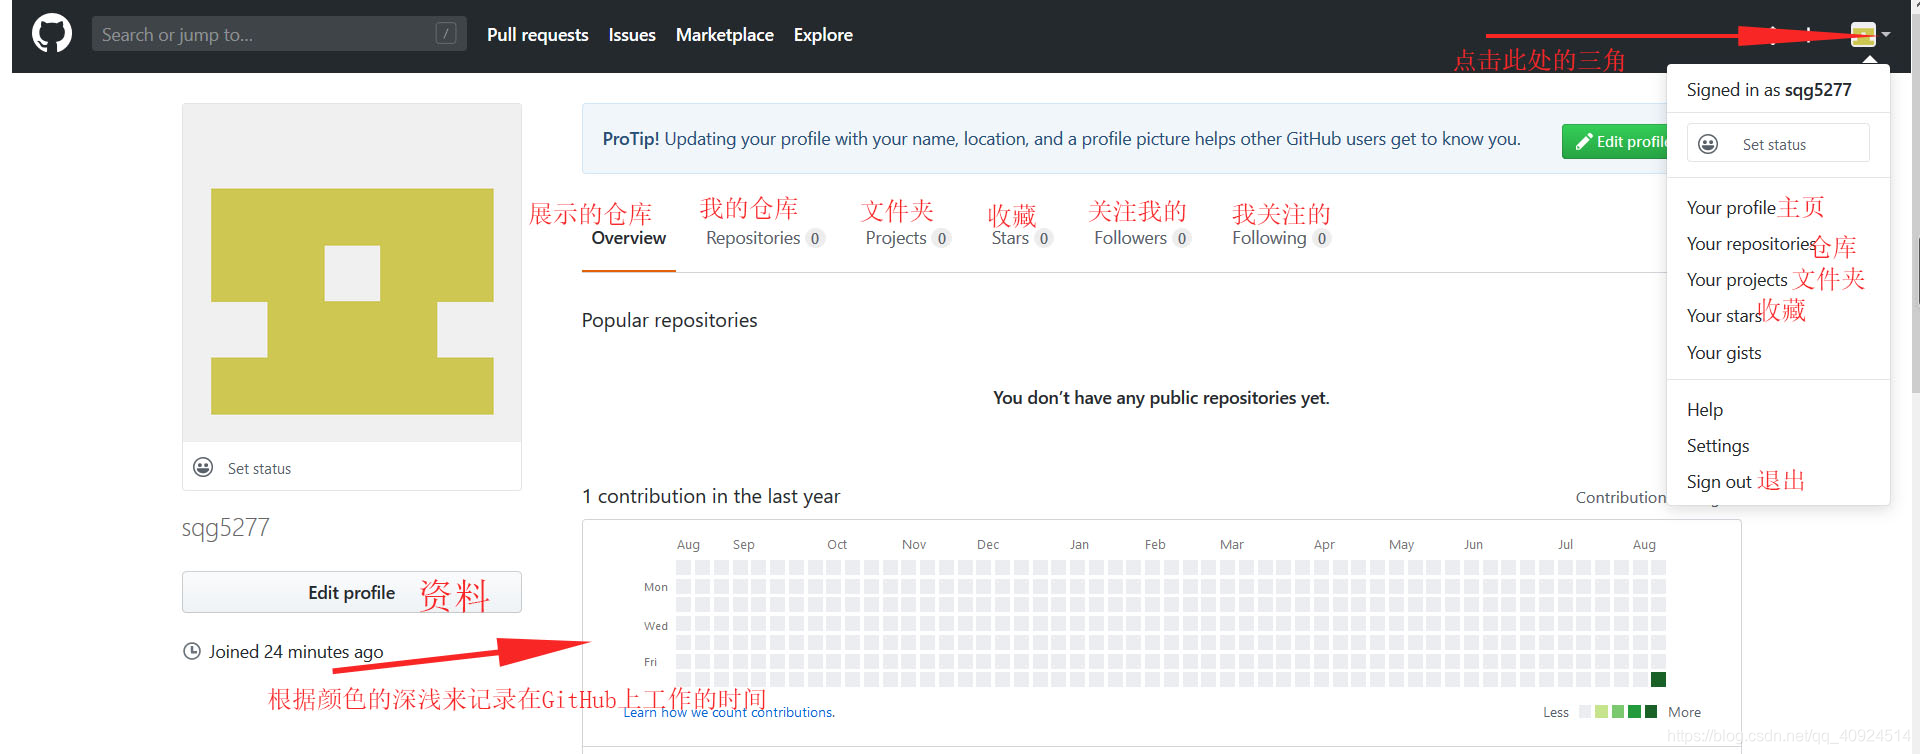
Task: Click the Mon row label in calendar
Action: point(656,587)
